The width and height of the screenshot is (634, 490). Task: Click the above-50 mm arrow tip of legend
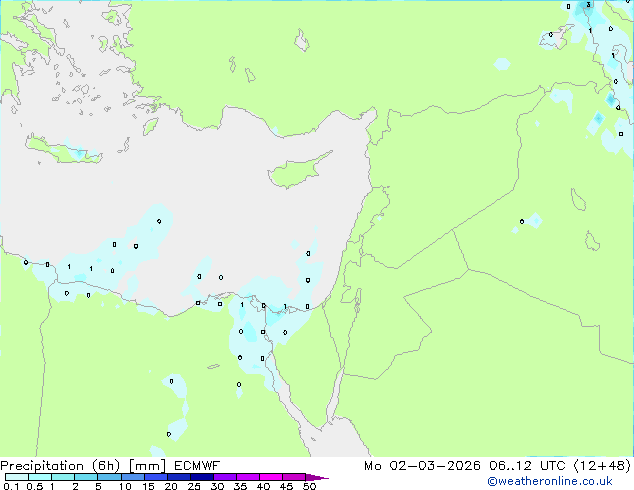click(317, 477)
